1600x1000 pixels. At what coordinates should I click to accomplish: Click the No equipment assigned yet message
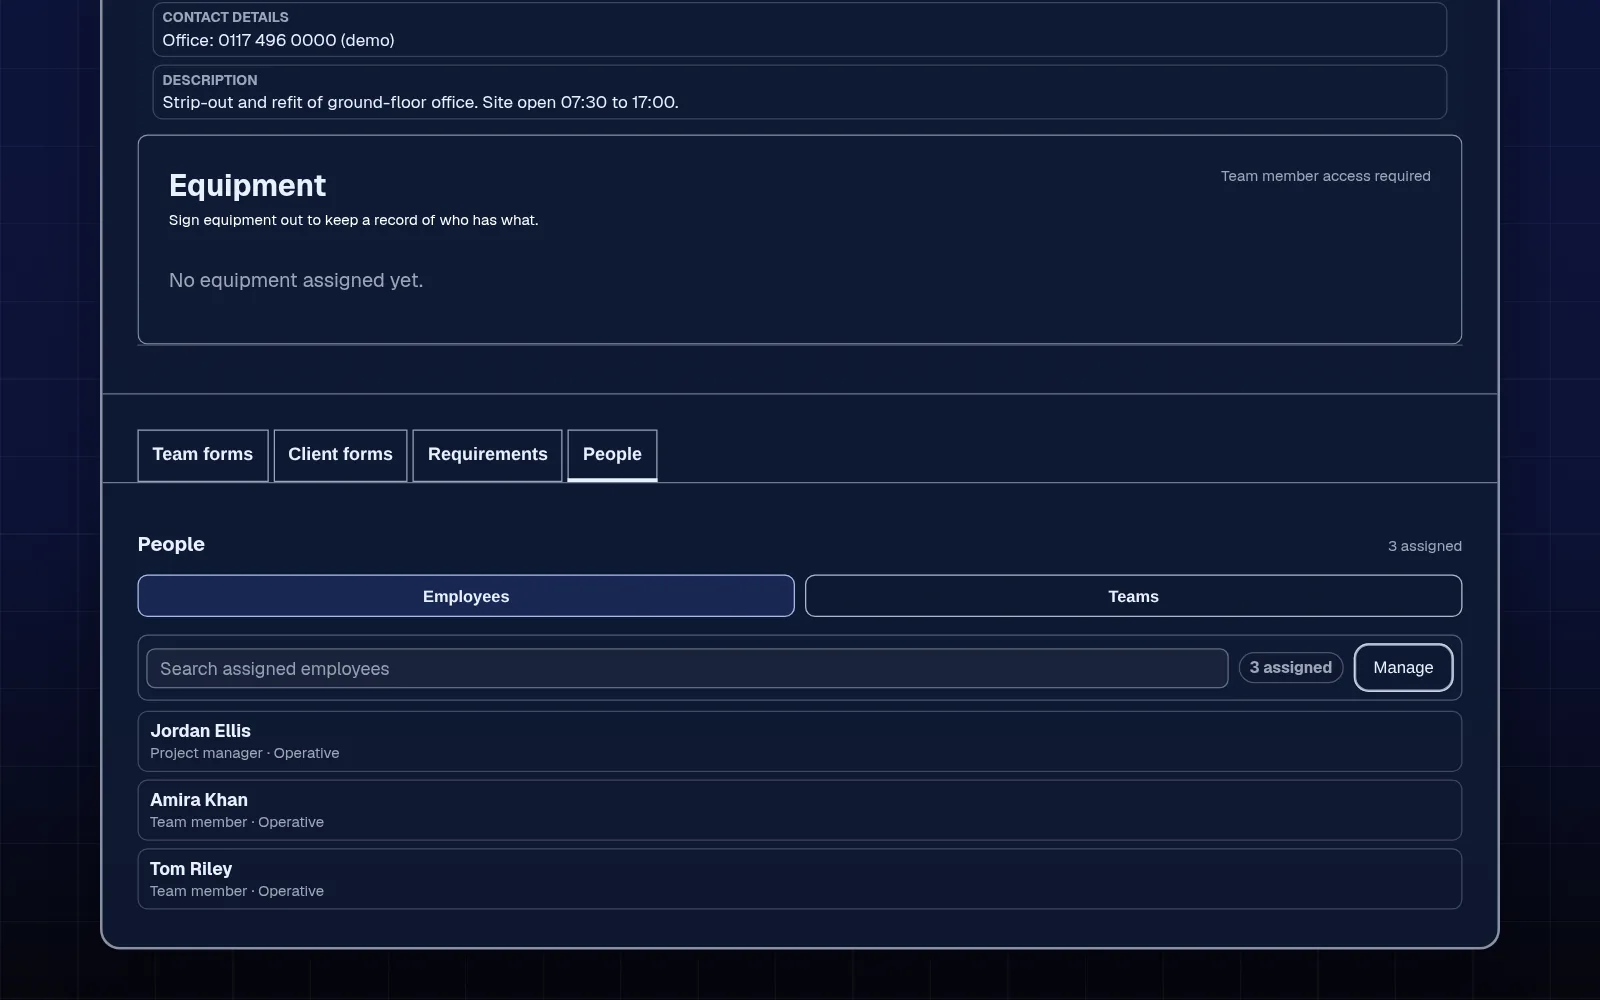(296, 281)
